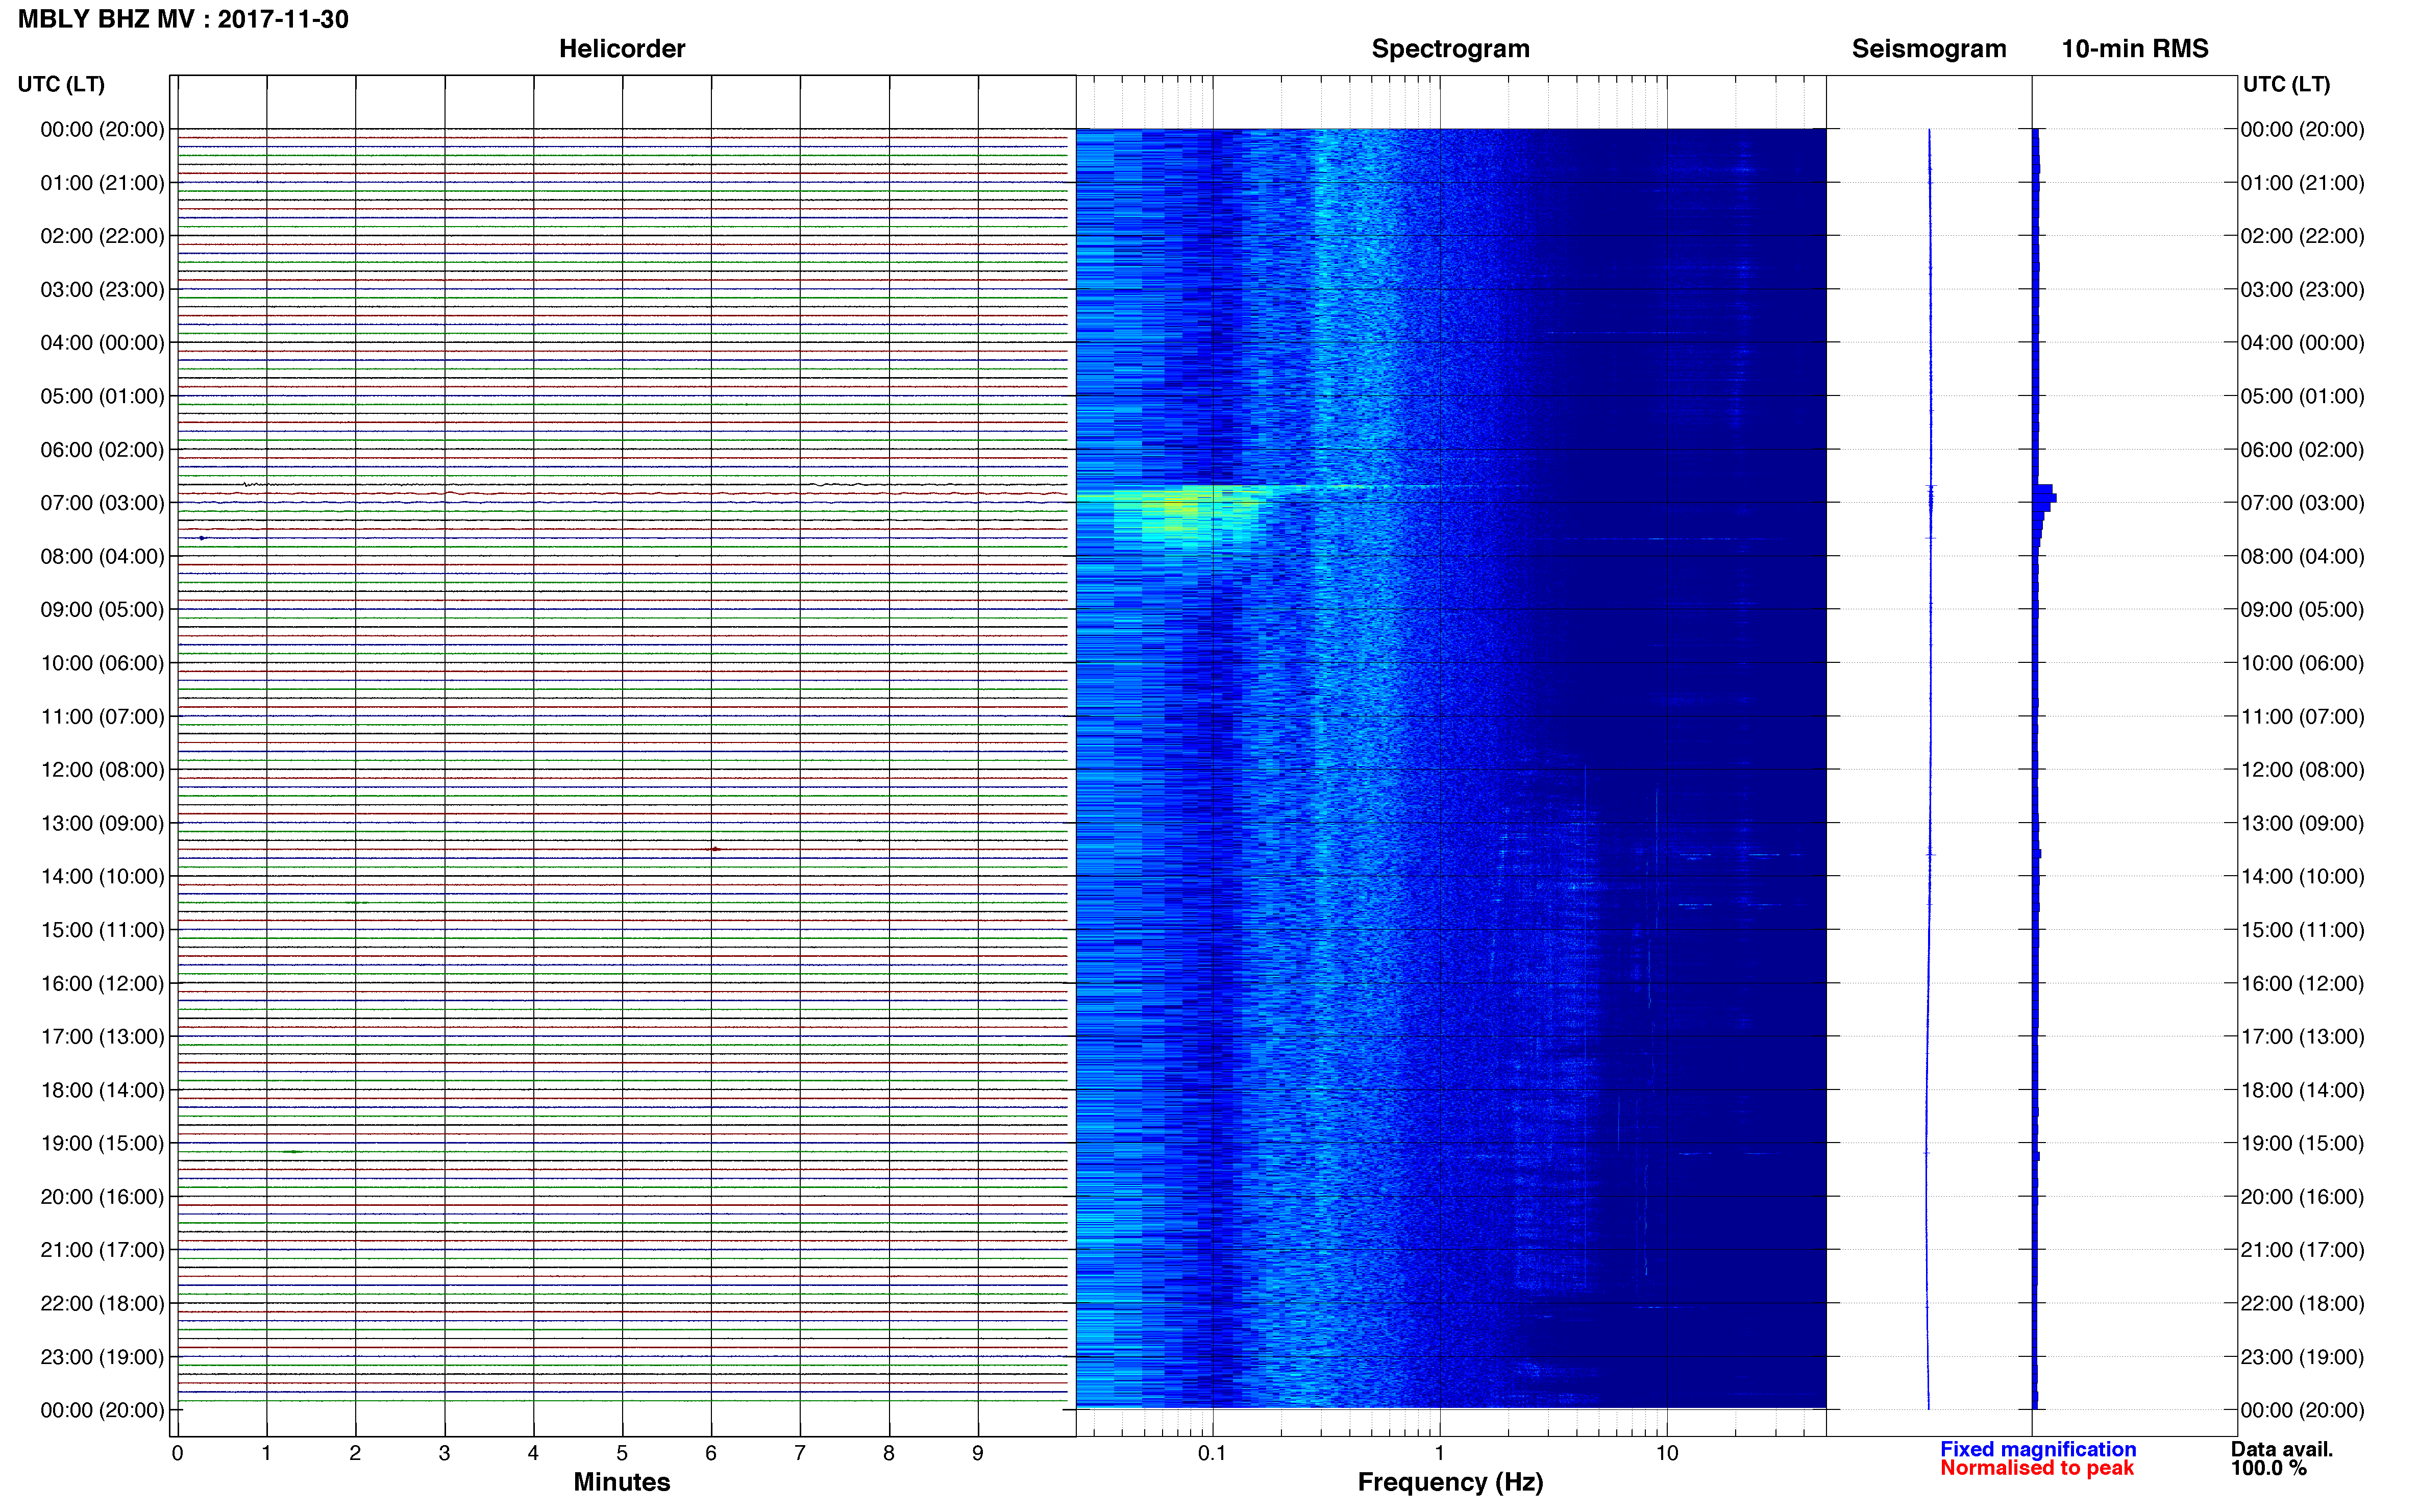This screenshot has height=1512, width=2419.
Task: Select the 10-min RMS panel heading
Action: coord(2134,49)
